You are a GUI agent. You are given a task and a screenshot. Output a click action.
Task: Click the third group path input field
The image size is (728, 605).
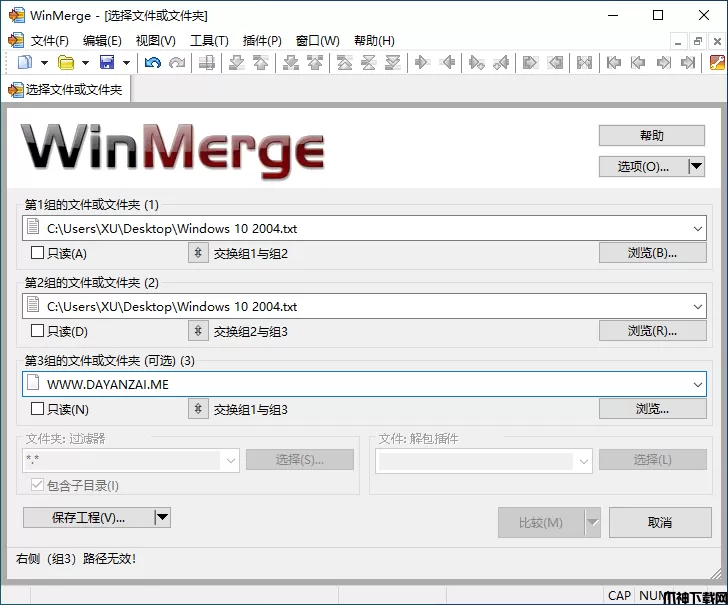coord(360,384)
